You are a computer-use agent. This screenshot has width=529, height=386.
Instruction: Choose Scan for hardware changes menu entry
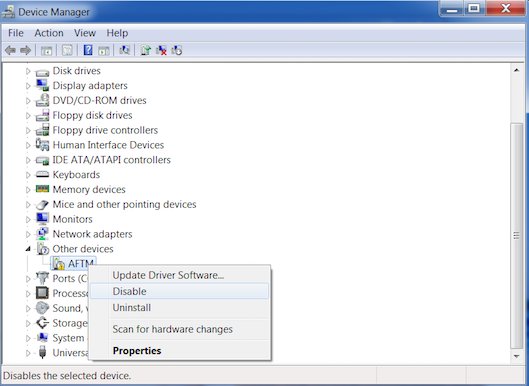pos(180,329)
